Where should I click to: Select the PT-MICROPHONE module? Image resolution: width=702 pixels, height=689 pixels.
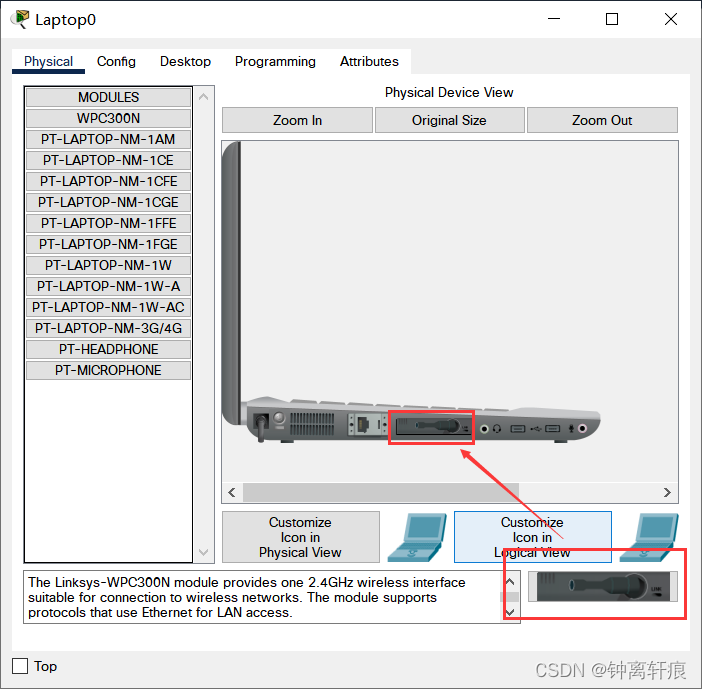(108, 370)
